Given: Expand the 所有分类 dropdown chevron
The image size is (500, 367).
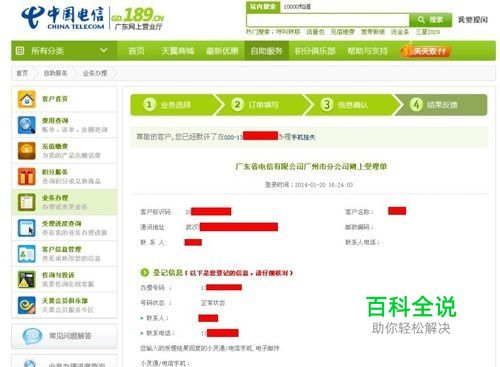Looking at the screenshot, I should (x=104, y=50).
